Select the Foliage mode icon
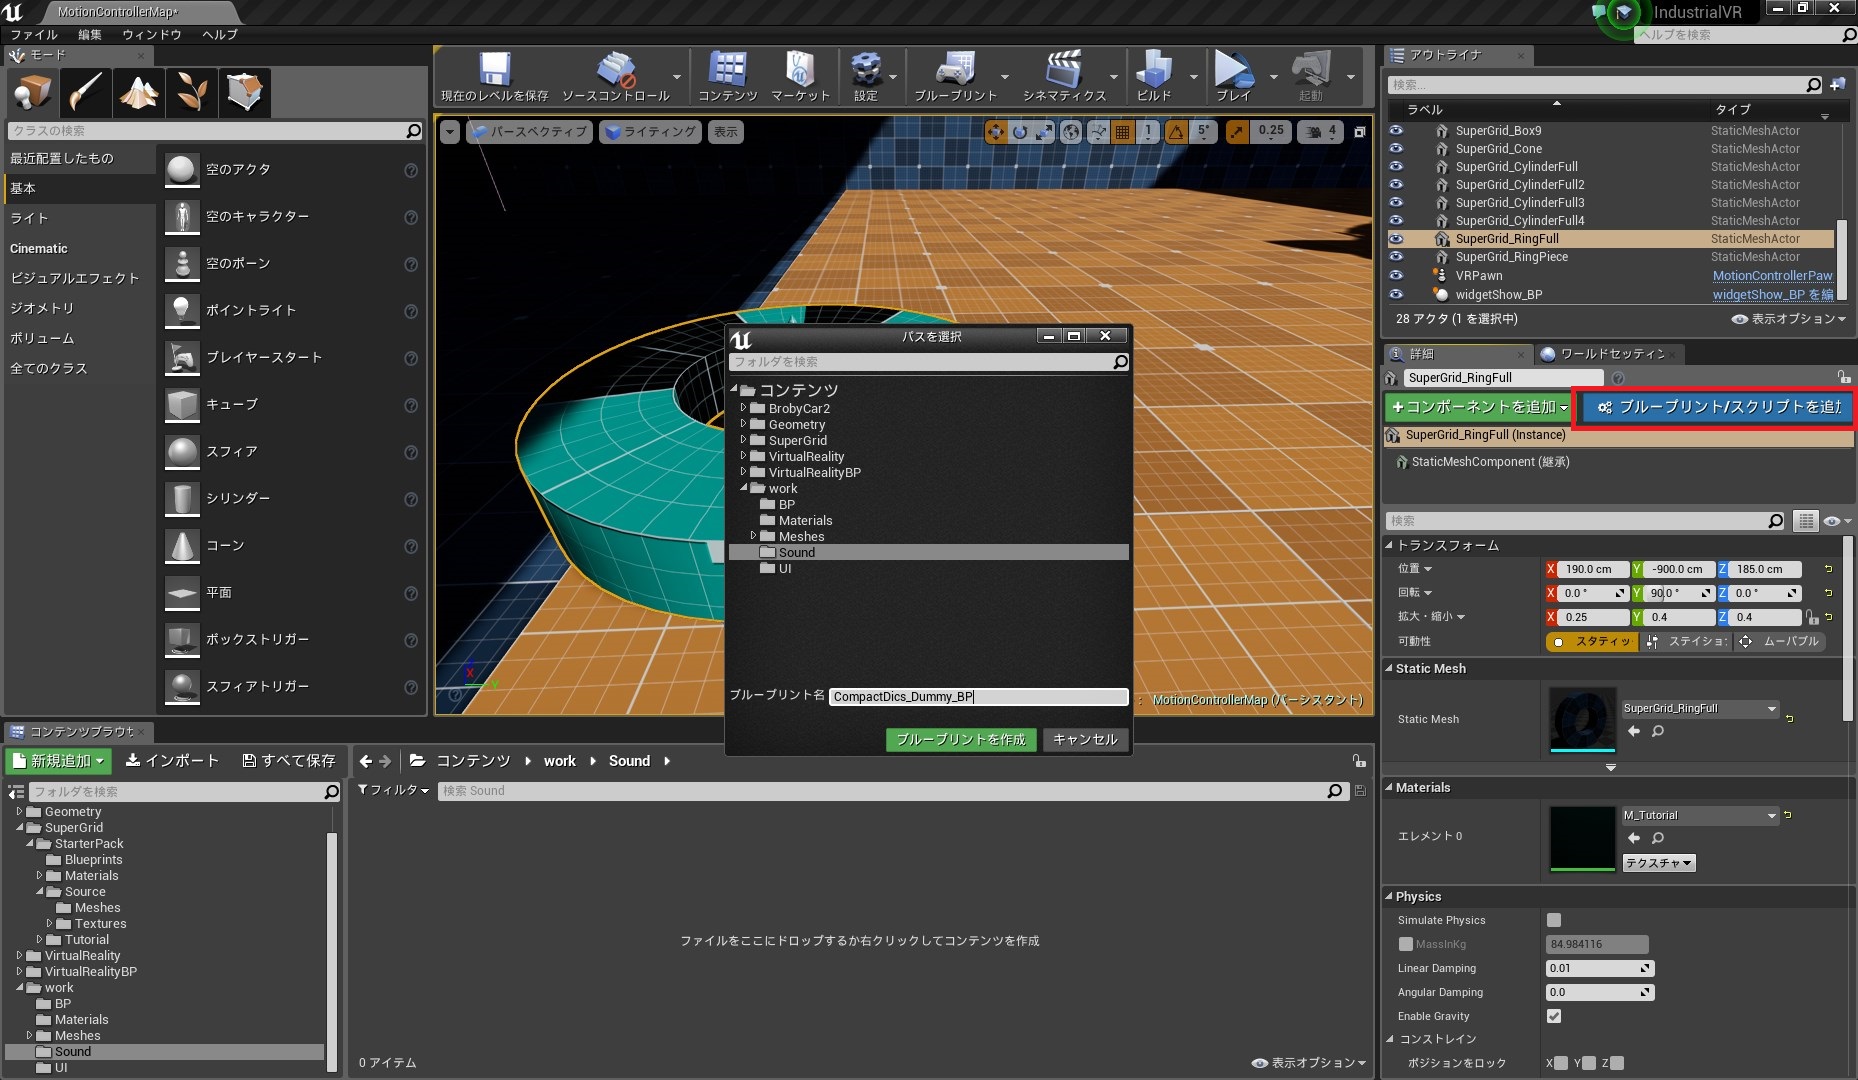 tap(191, 92)
